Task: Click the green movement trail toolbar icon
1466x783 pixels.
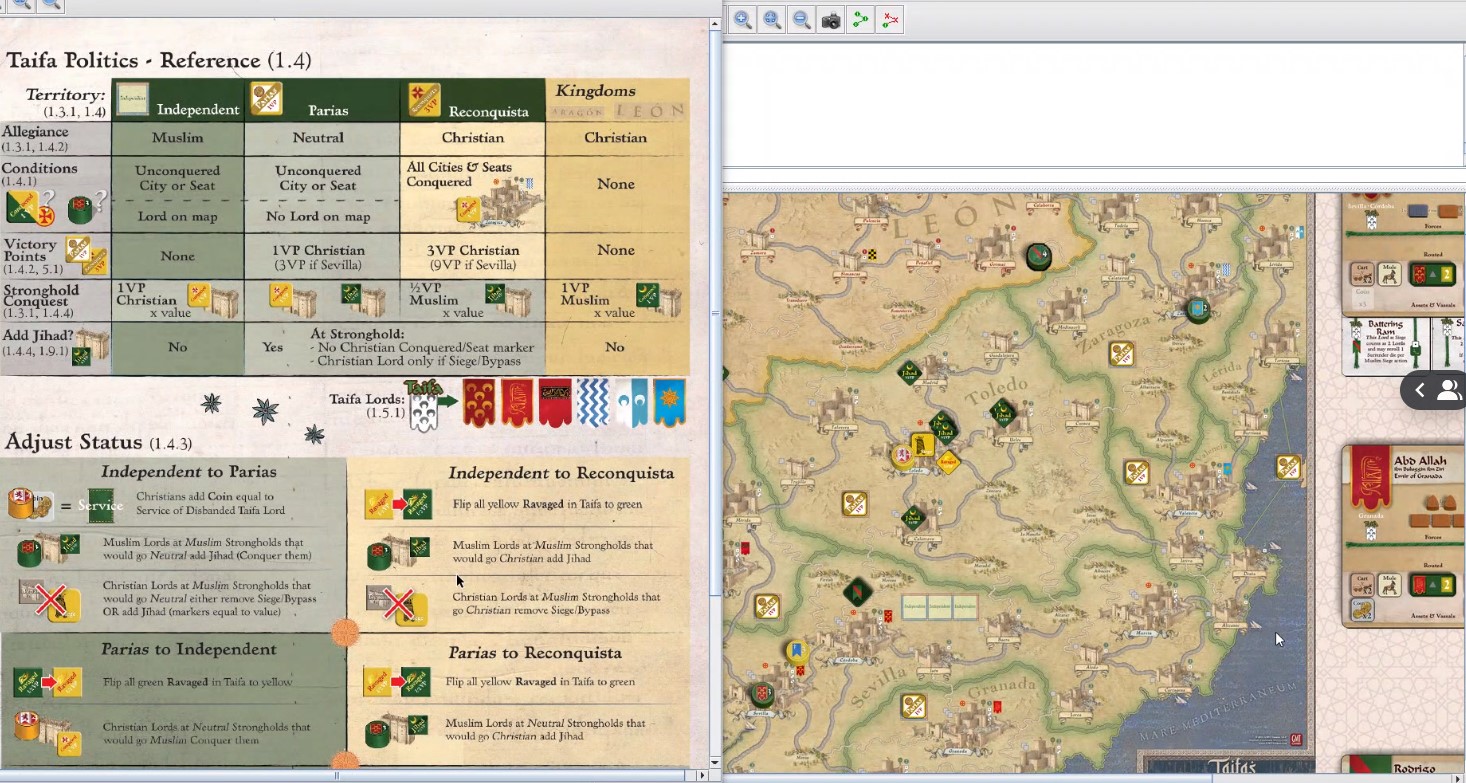Action: pos(860,19)
